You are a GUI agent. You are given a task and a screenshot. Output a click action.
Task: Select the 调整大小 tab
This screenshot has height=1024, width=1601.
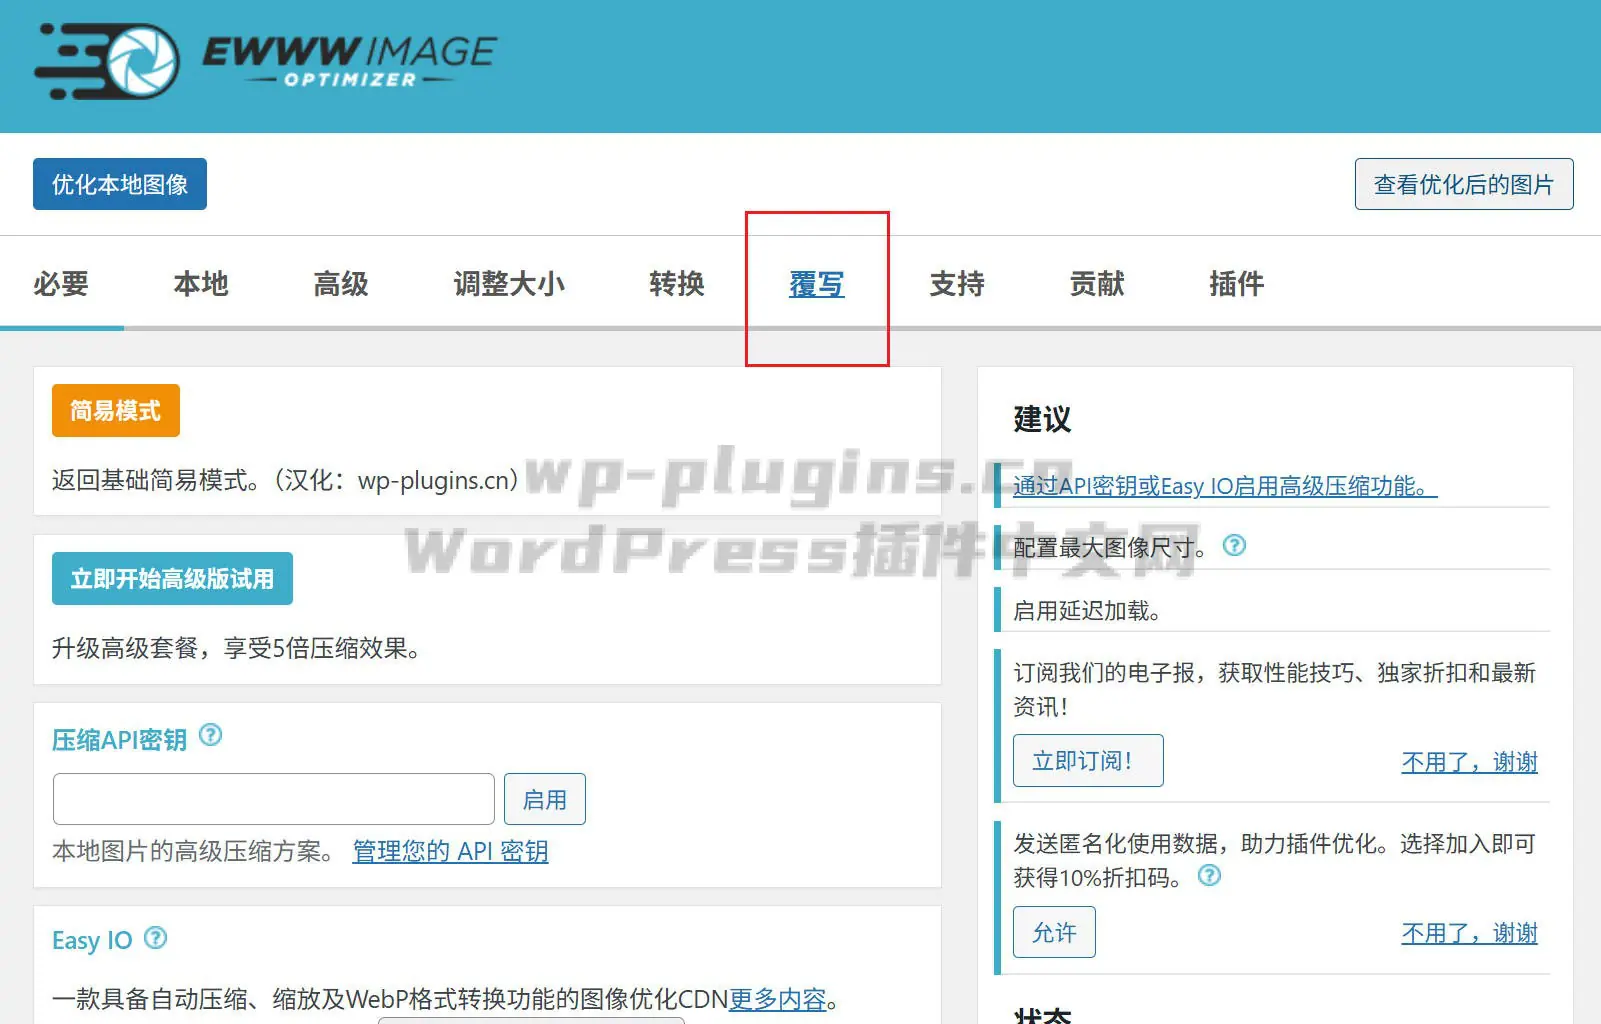coord(508,284)
